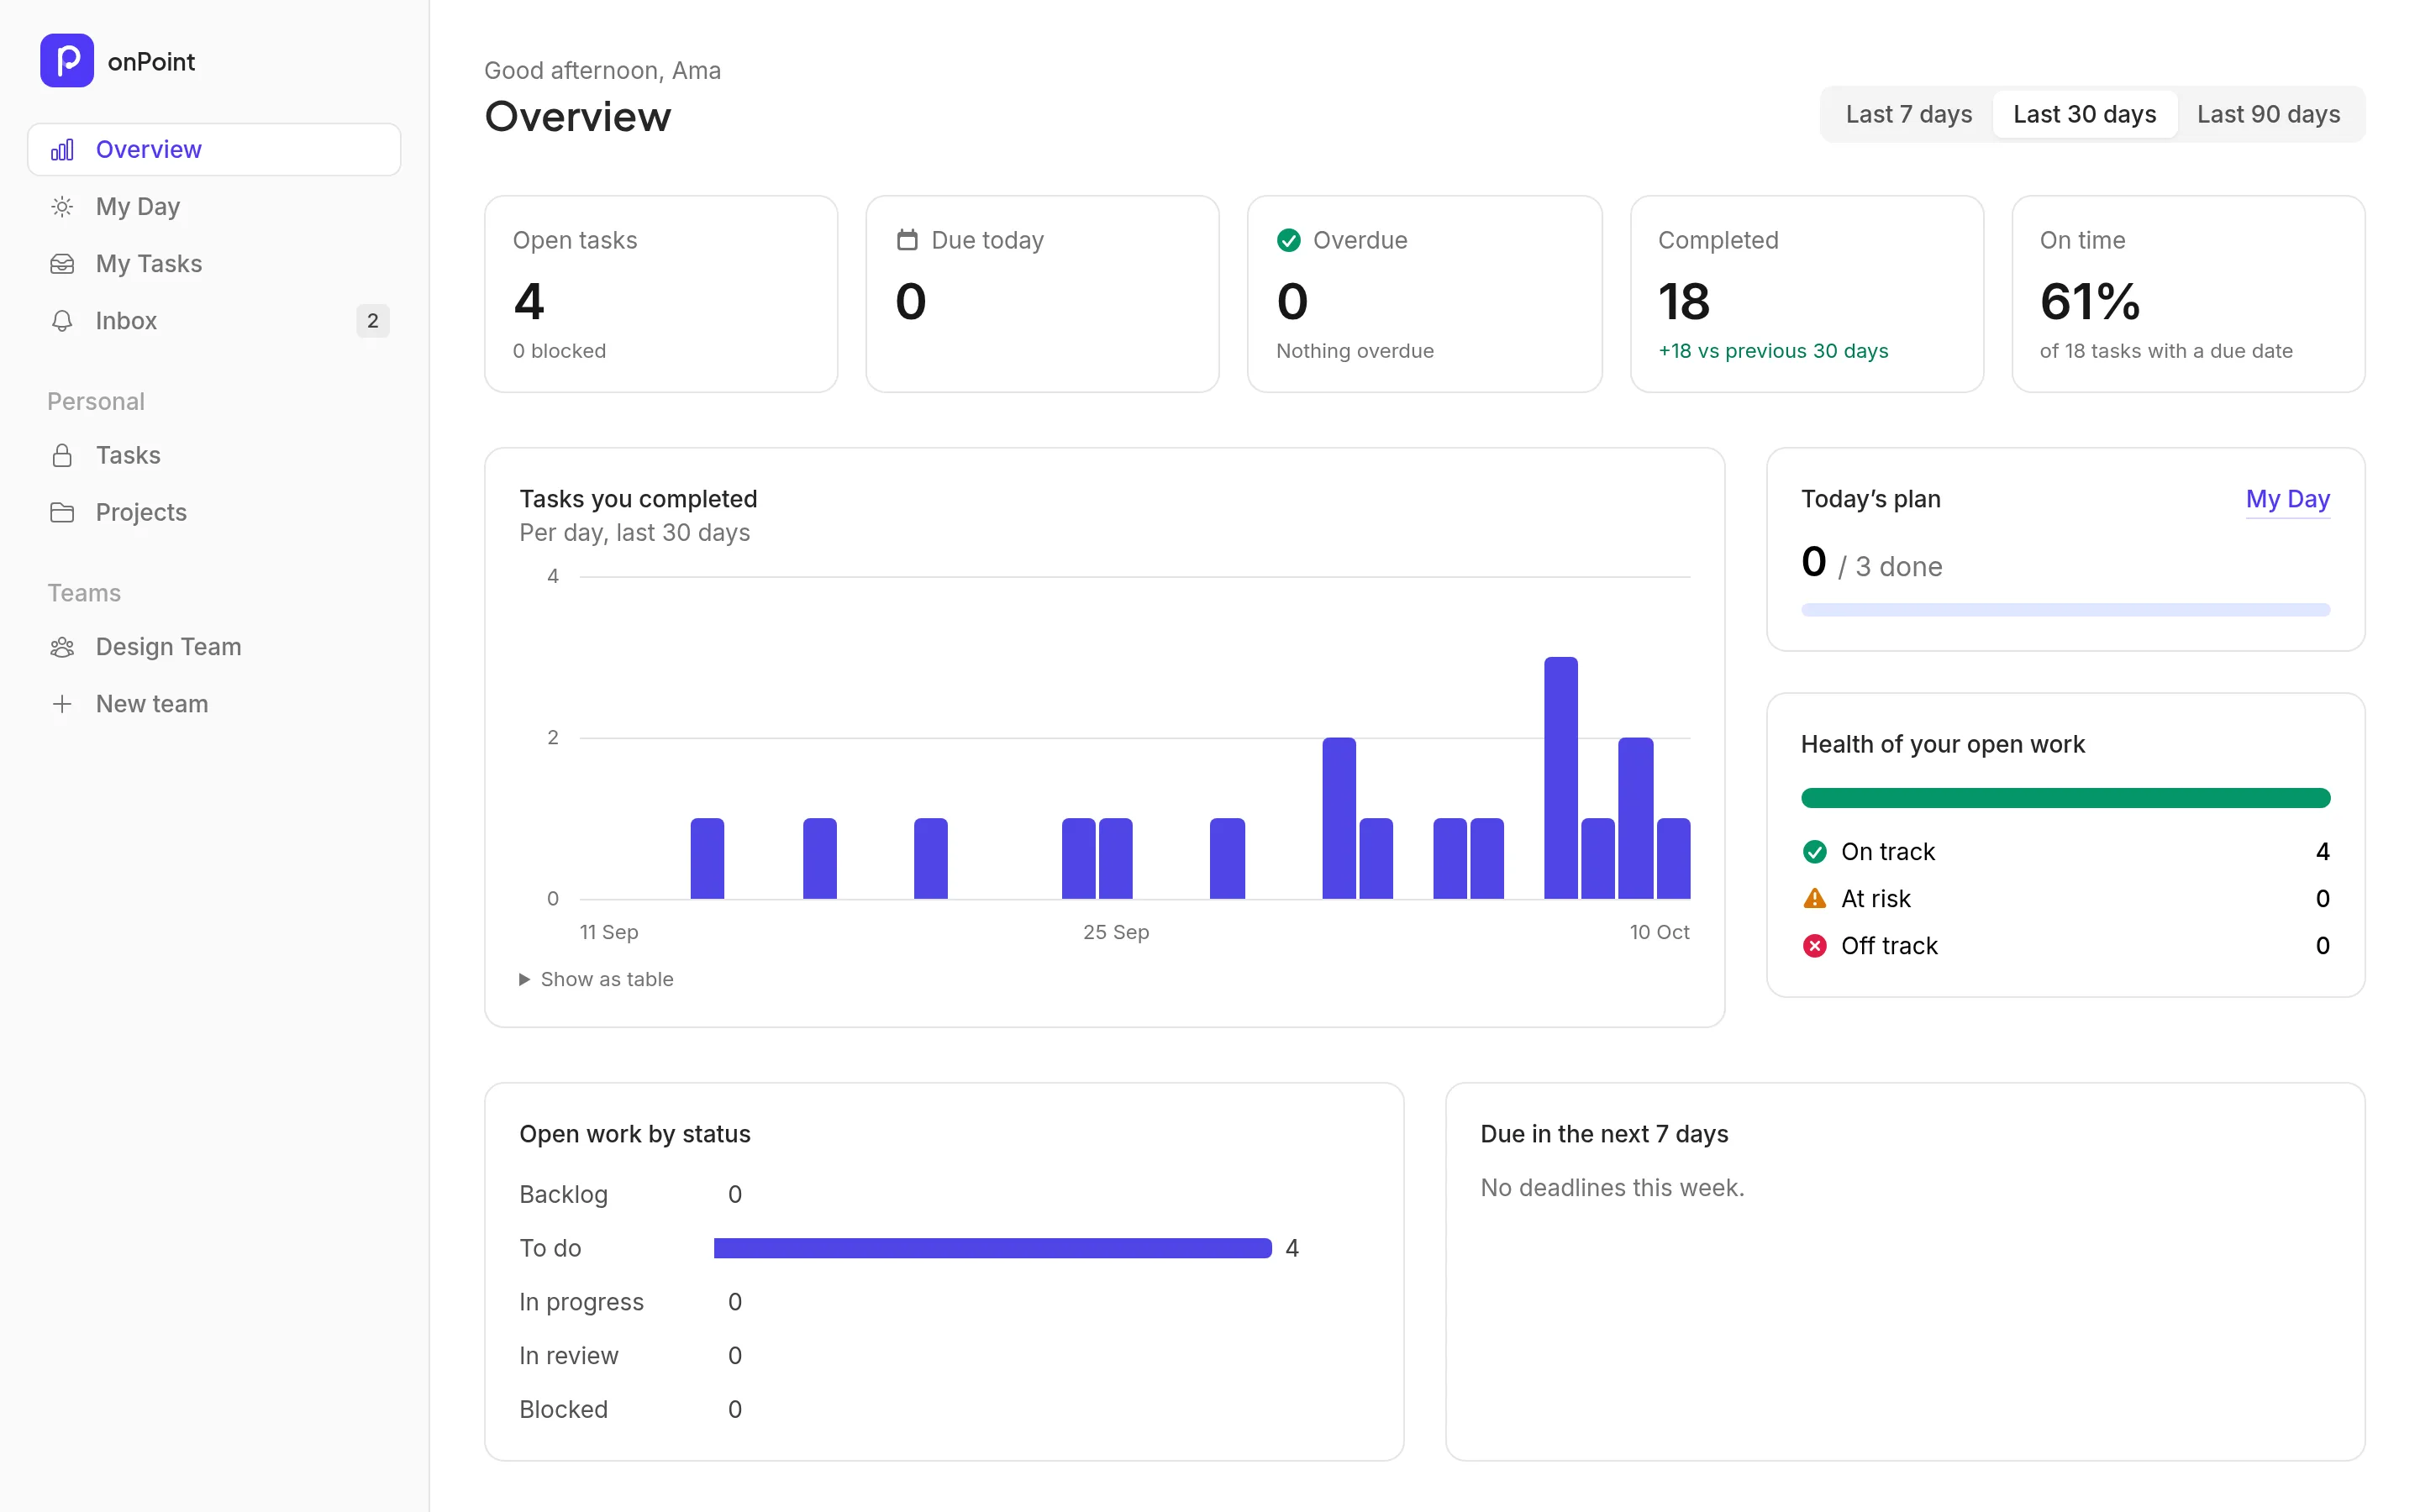Click the Off track red cross icon
This screenshot has width=2420, height=1512.
tap(1815, 946)
